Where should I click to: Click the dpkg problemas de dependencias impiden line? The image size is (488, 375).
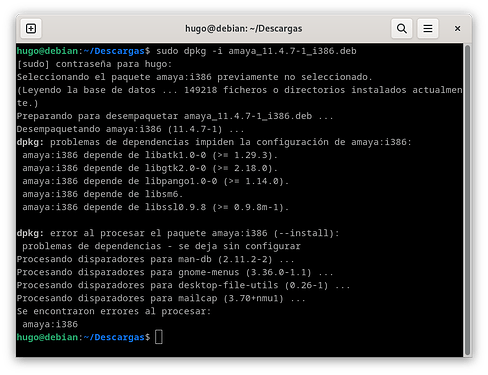[214, 142]
